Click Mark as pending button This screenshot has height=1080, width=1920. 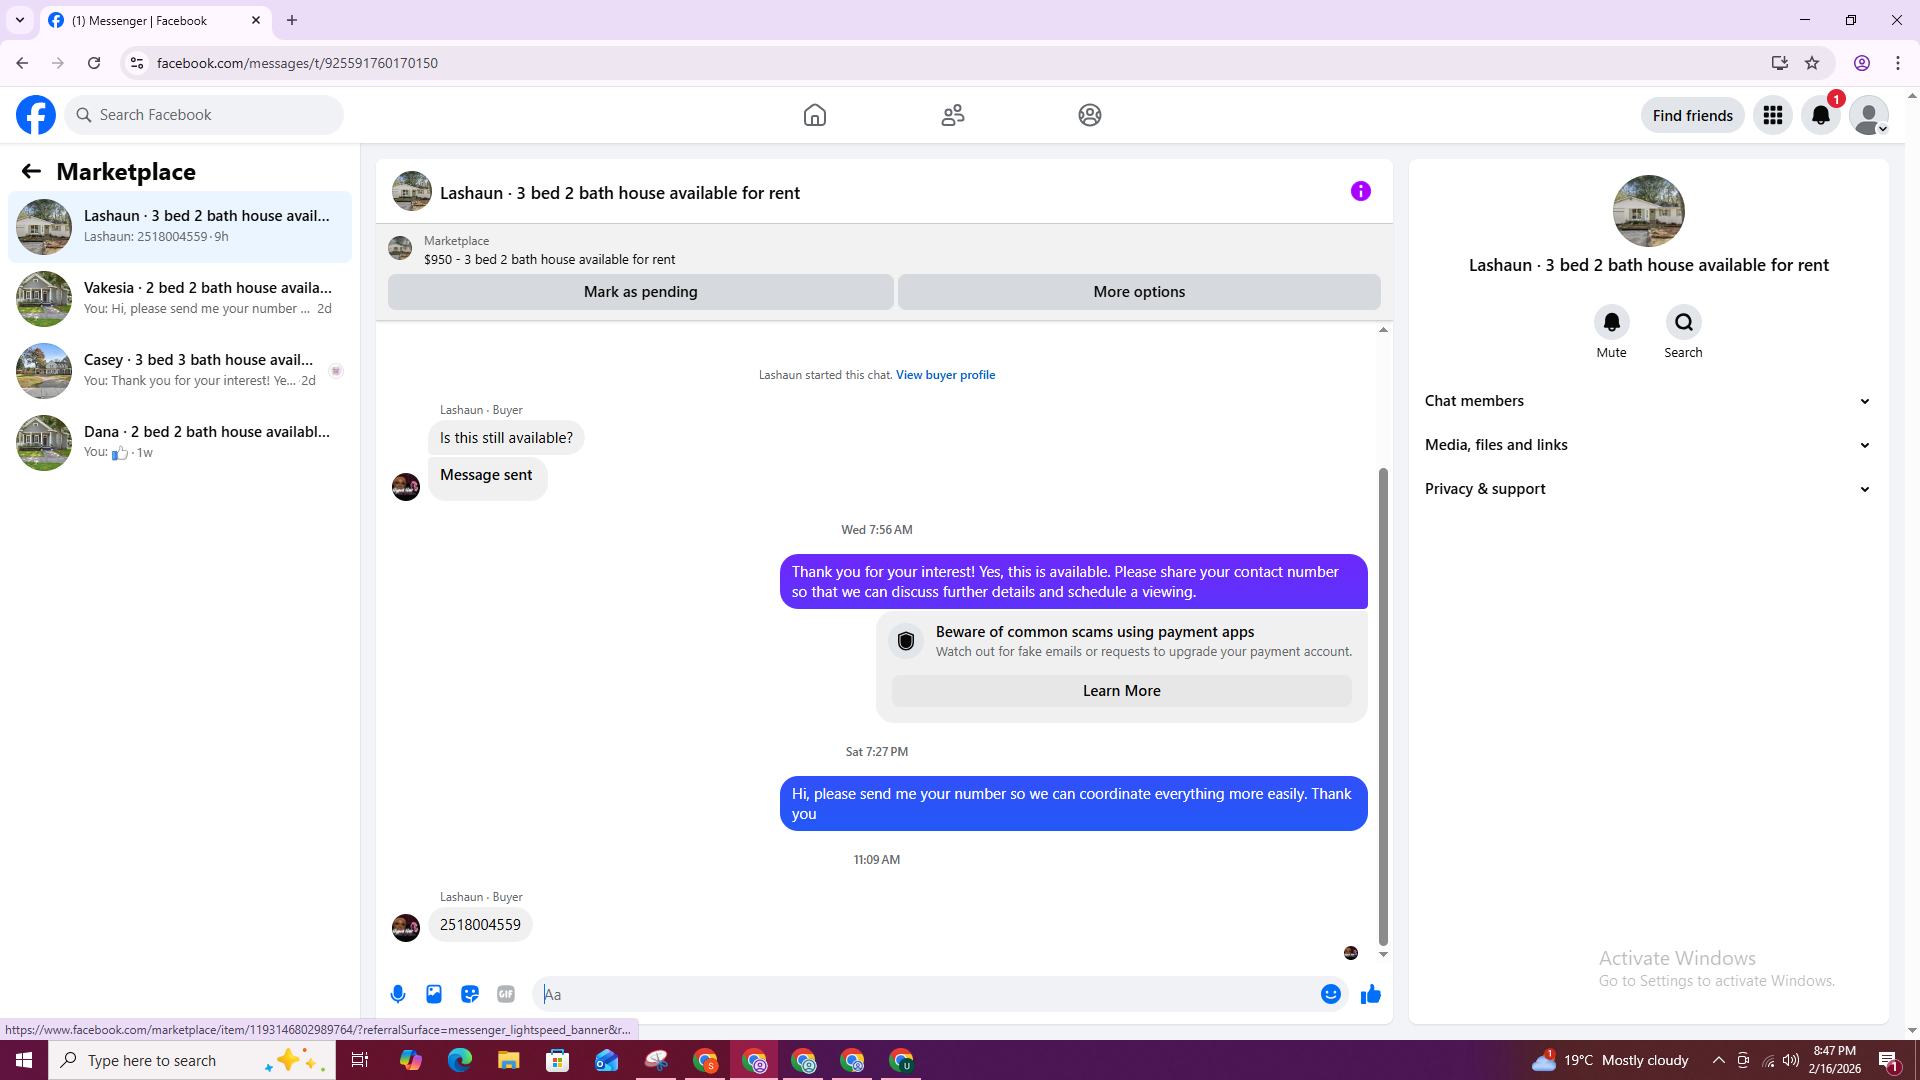[641, 292]
